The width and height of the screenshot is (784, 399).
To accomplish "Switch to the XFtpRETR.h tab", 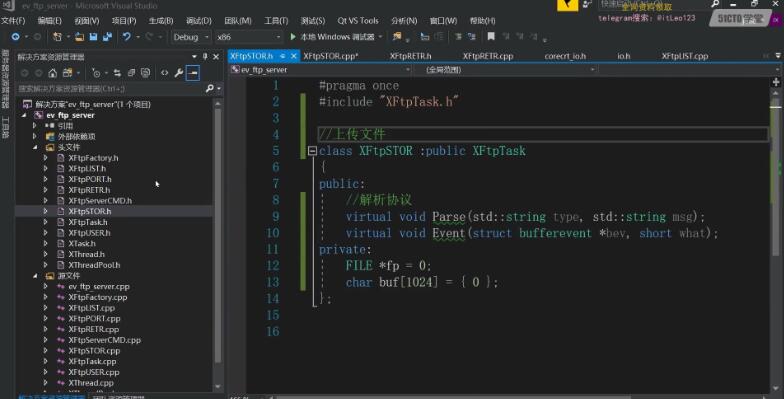I will [x=410, y=56].
